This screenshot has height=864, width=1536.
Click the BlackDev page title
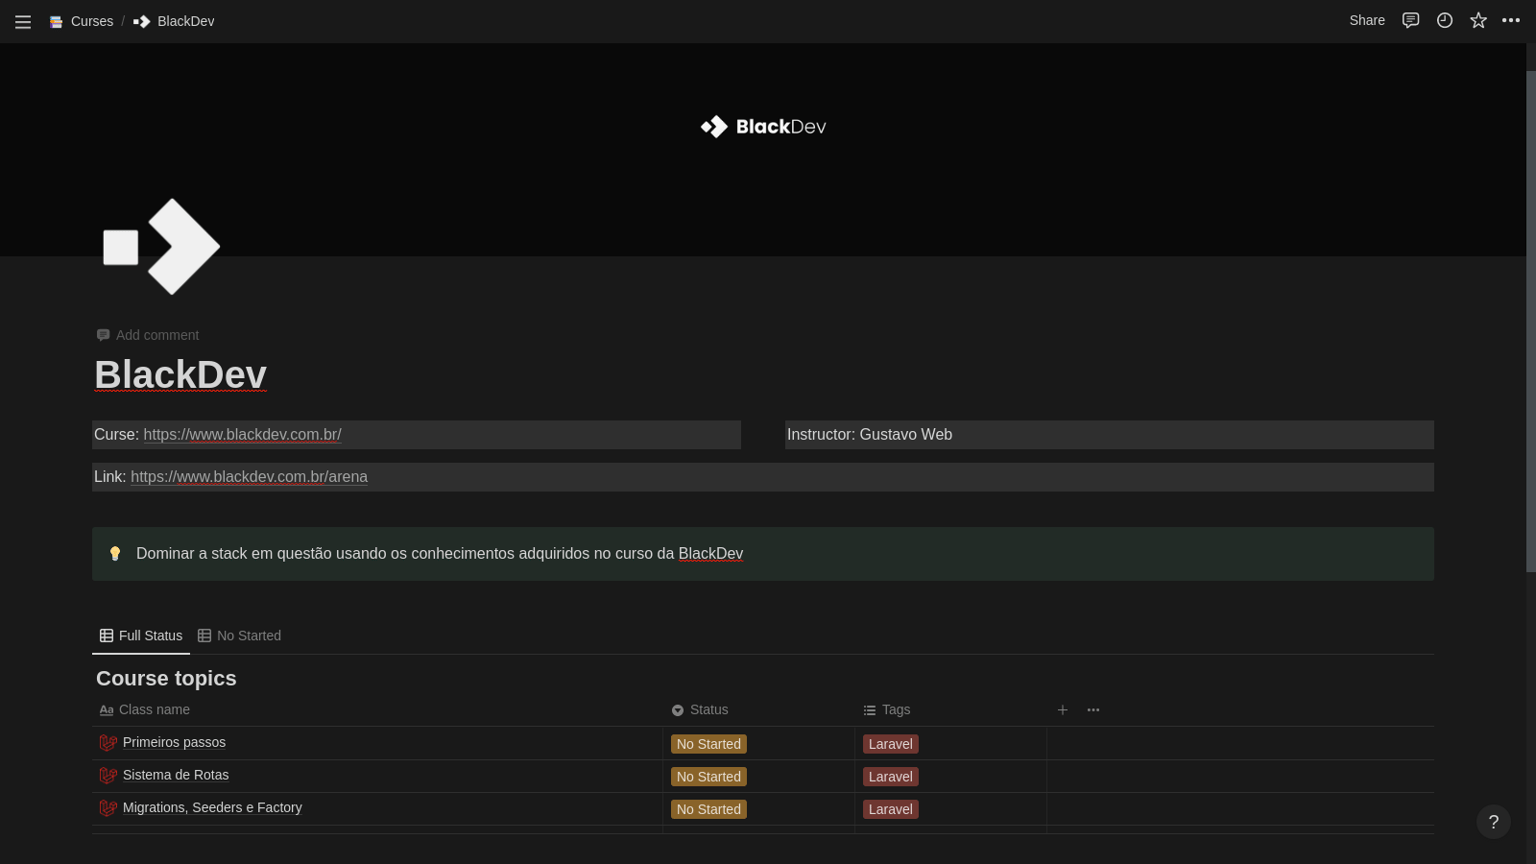tap(180, 375)
